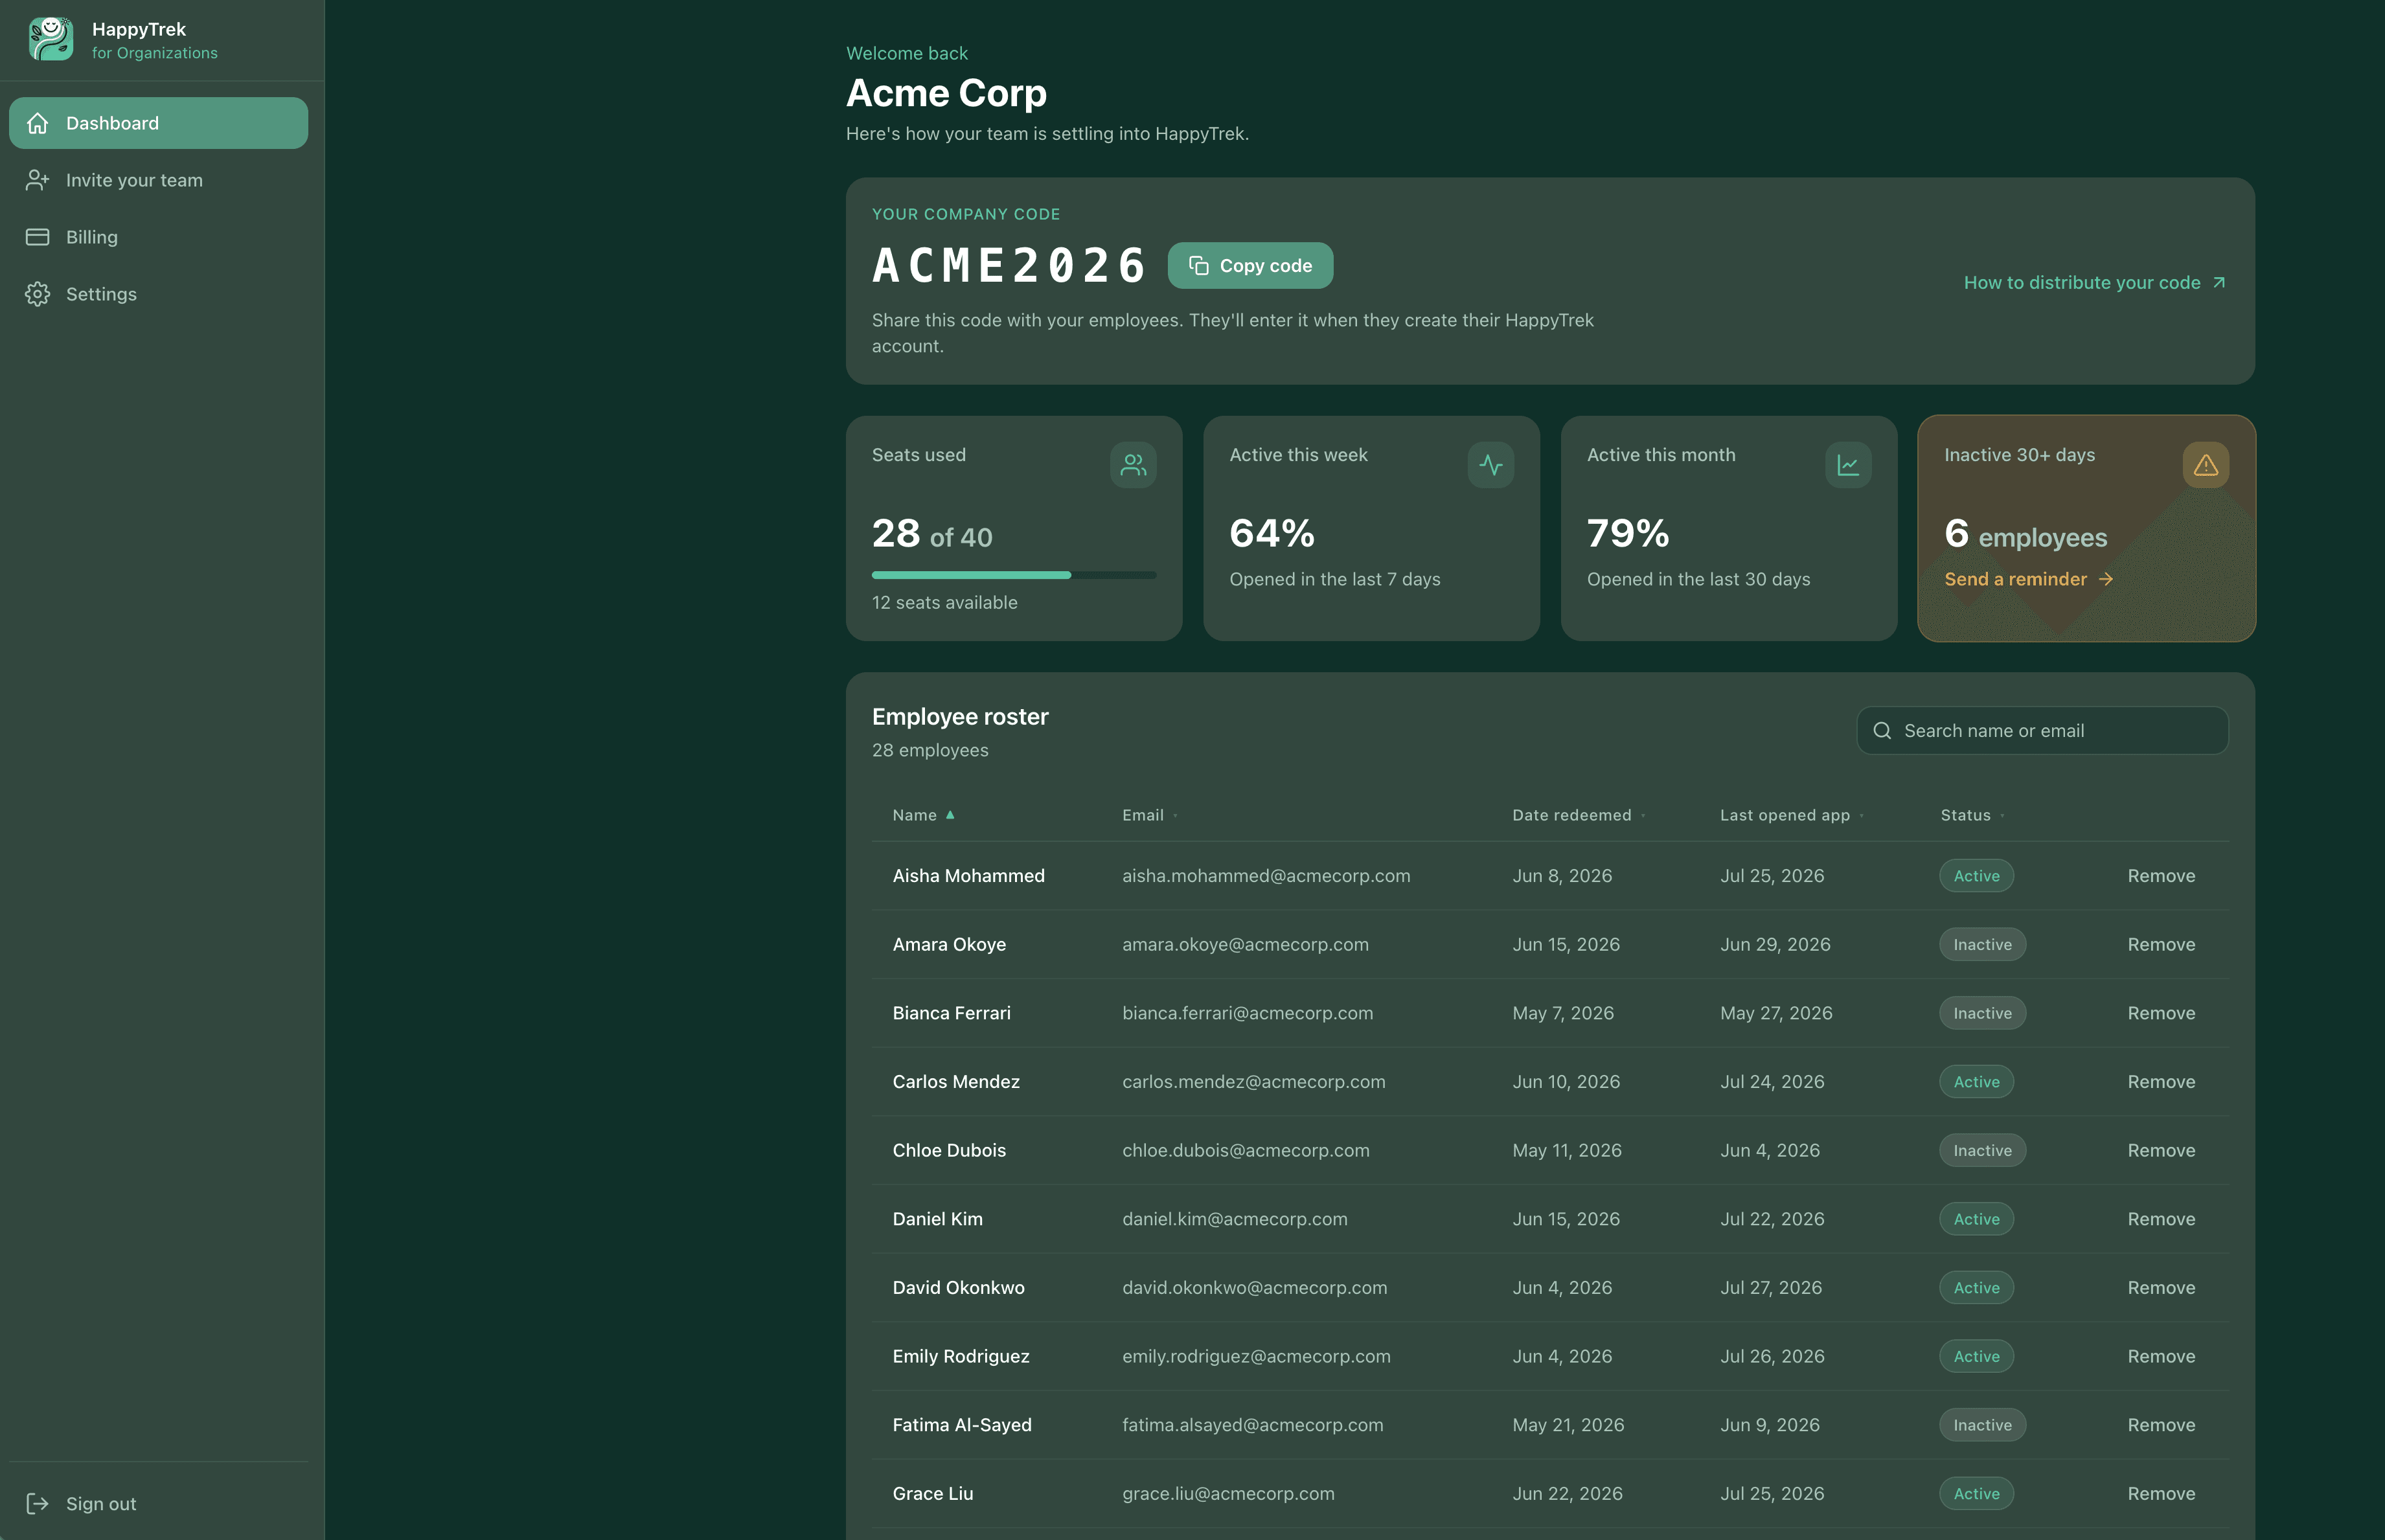Image resolution: width=2385 pixels, height=1540 pixels.
Task: Click the name Emily Rodriguez
Action: [x=960, y=1357]
